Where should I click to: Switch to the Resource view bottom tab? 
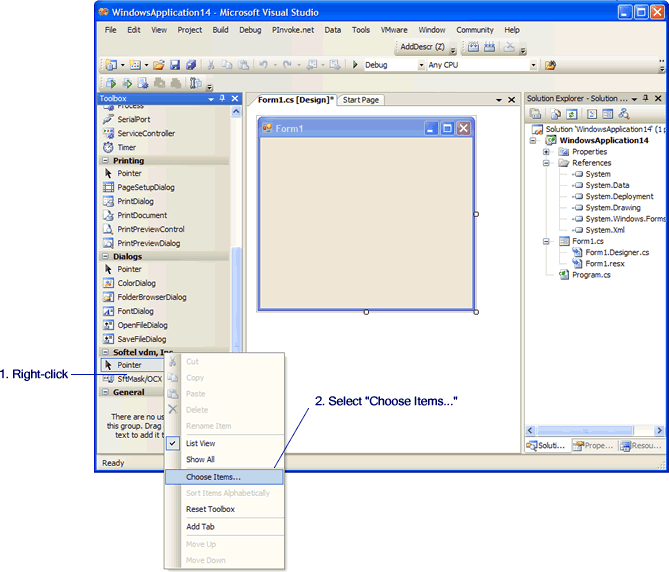pos(642,446)
